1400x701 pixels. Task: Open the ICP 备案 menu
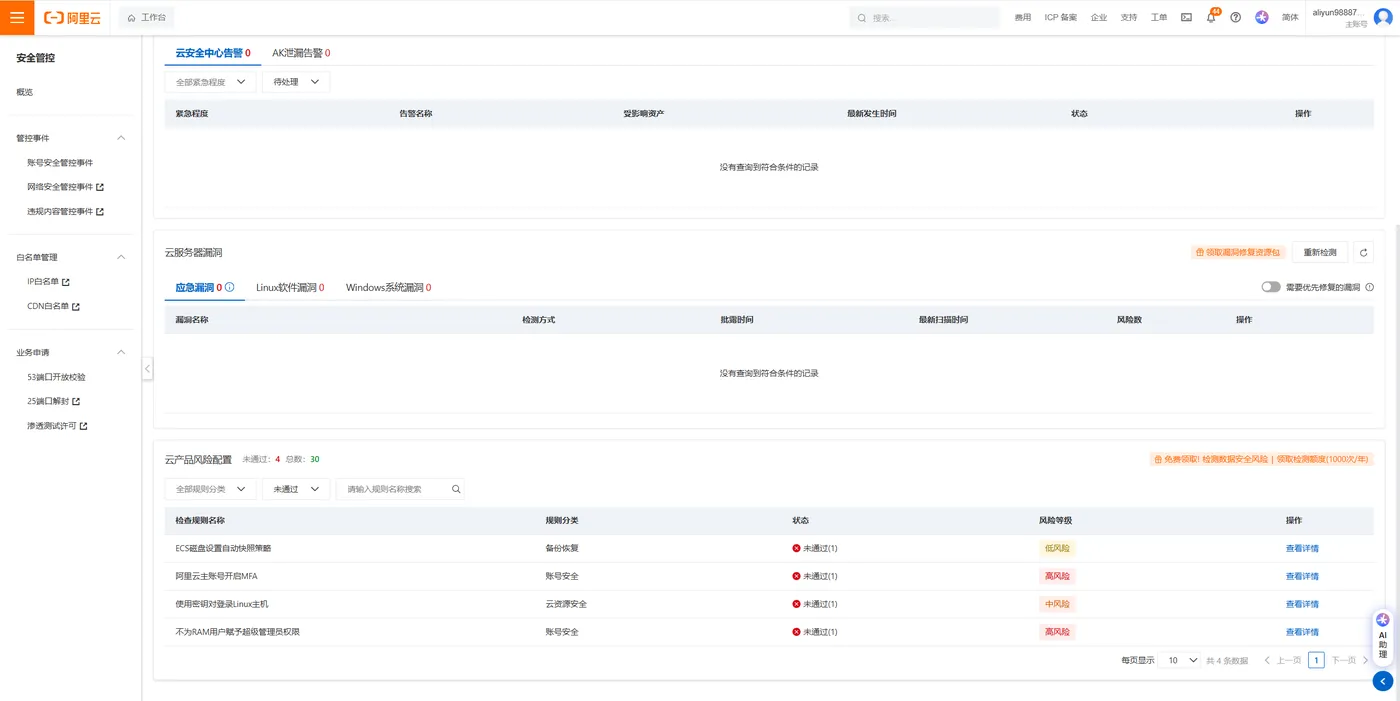point(1061,18)
